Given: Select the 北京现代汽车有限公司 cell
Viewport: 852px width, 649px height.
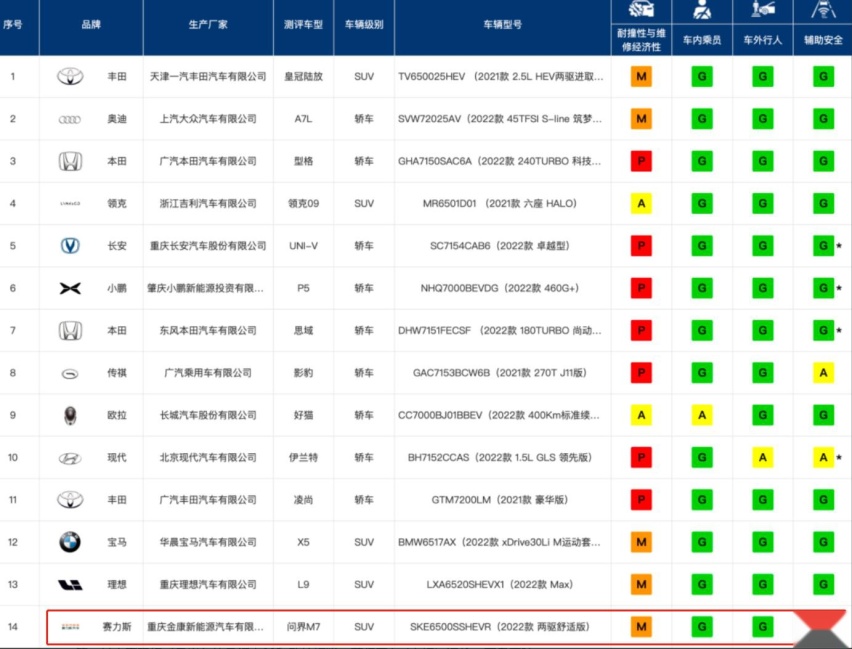Looking at the screenshot, I should pos(208,458).
